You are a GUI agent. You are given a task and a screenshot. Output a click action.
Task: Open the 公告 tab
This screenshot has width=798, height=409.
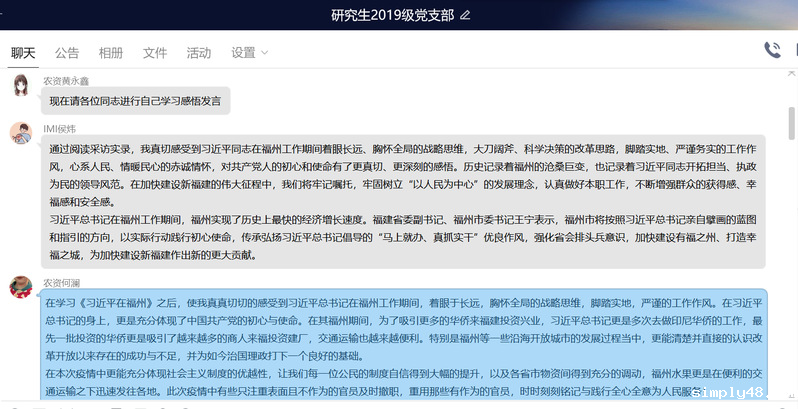[67, 52]
